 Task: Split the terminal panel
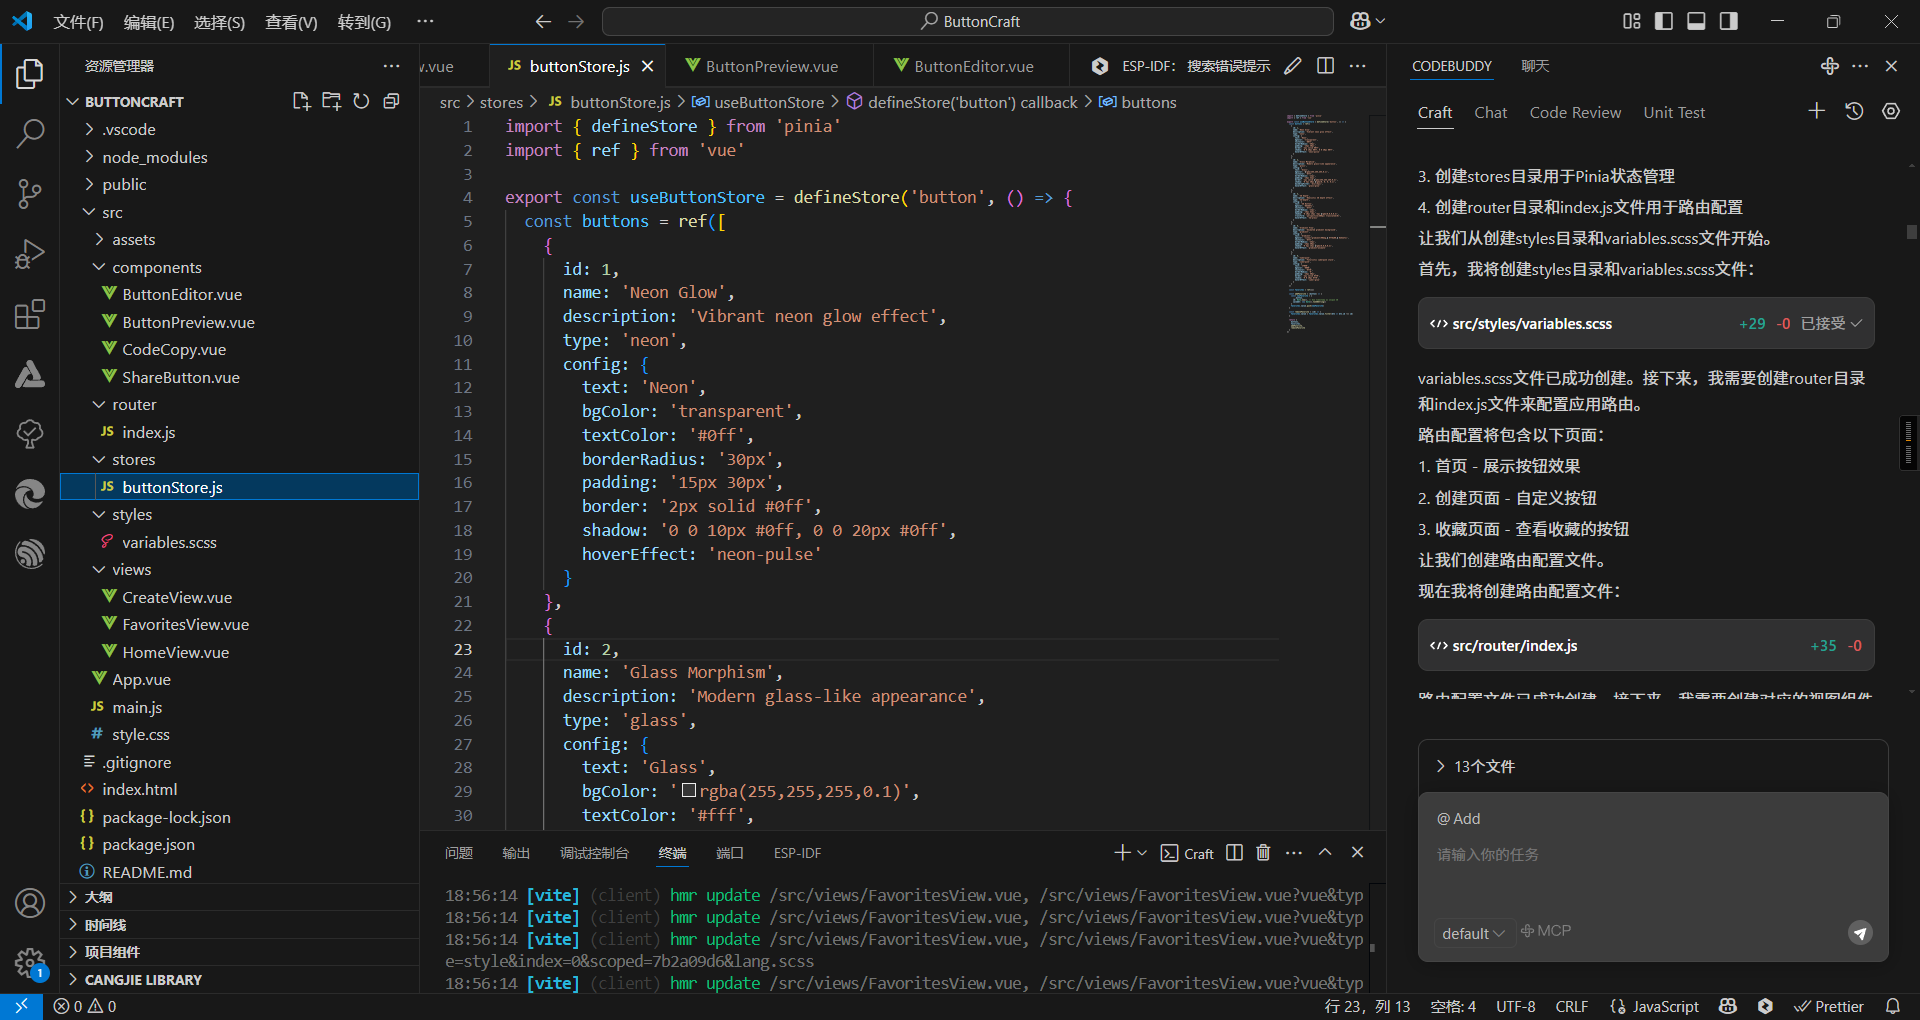click(1234, 853)
